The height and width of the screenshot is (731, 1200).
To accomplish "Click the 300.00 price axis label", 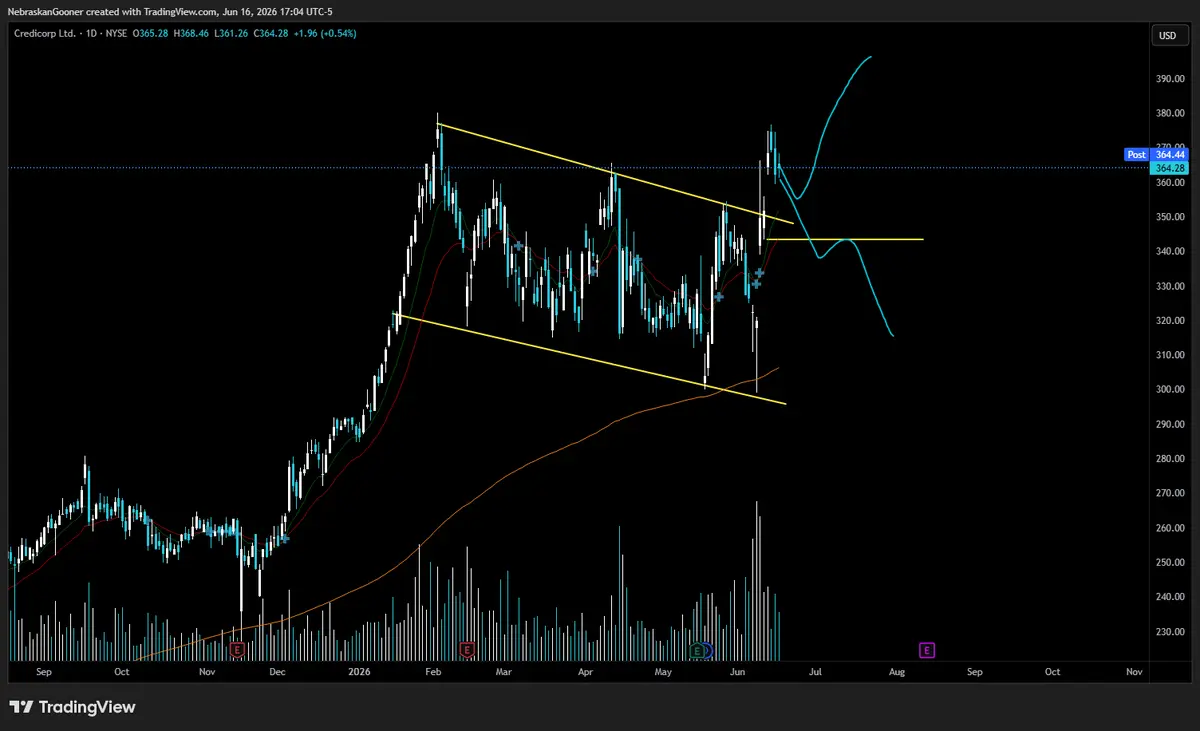I will coord(1170,390).
